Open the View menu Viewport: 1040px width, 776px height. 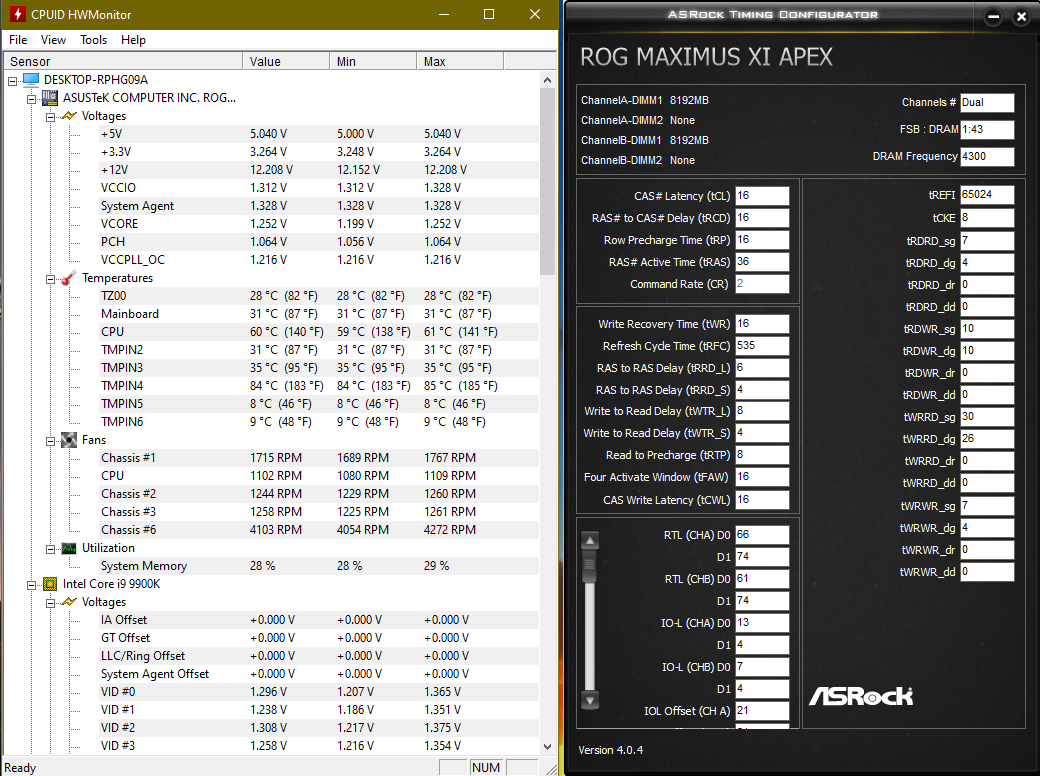pos(53,40)
